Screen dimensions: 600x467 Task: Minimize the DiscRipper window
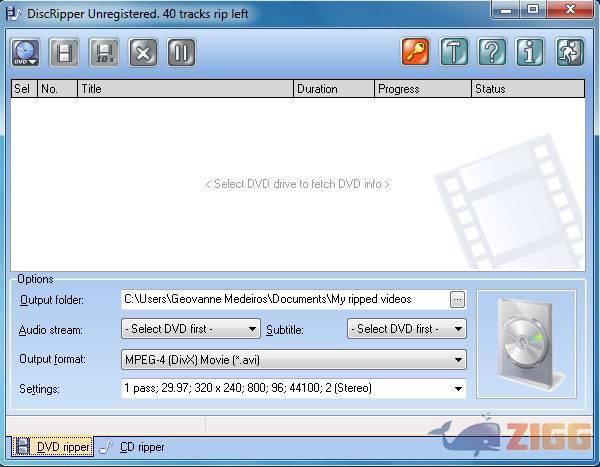(x=505, y=10)
